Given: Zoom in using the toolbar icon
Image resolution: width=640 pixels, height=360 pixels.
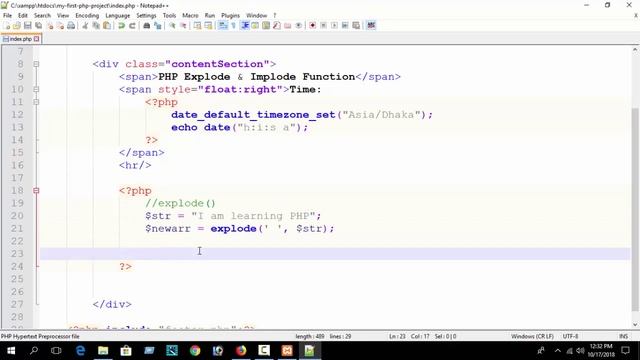Looking at the screenshot, I should pos(172,26).
